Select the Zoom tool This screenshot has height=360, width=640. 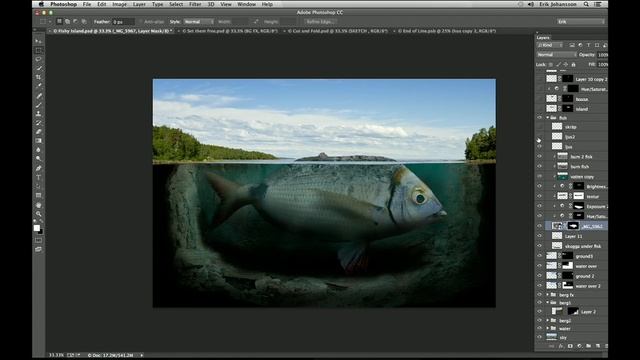(38, 214)
